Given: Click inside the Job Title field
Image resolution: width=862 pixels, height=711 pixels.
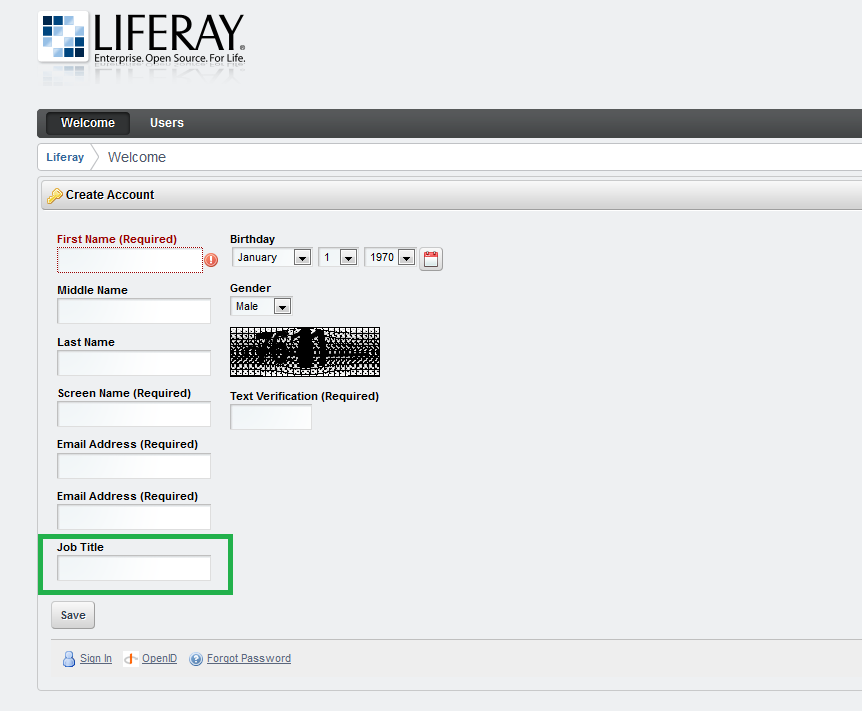Looking at the screenshot, I should [x=134, y=568].
